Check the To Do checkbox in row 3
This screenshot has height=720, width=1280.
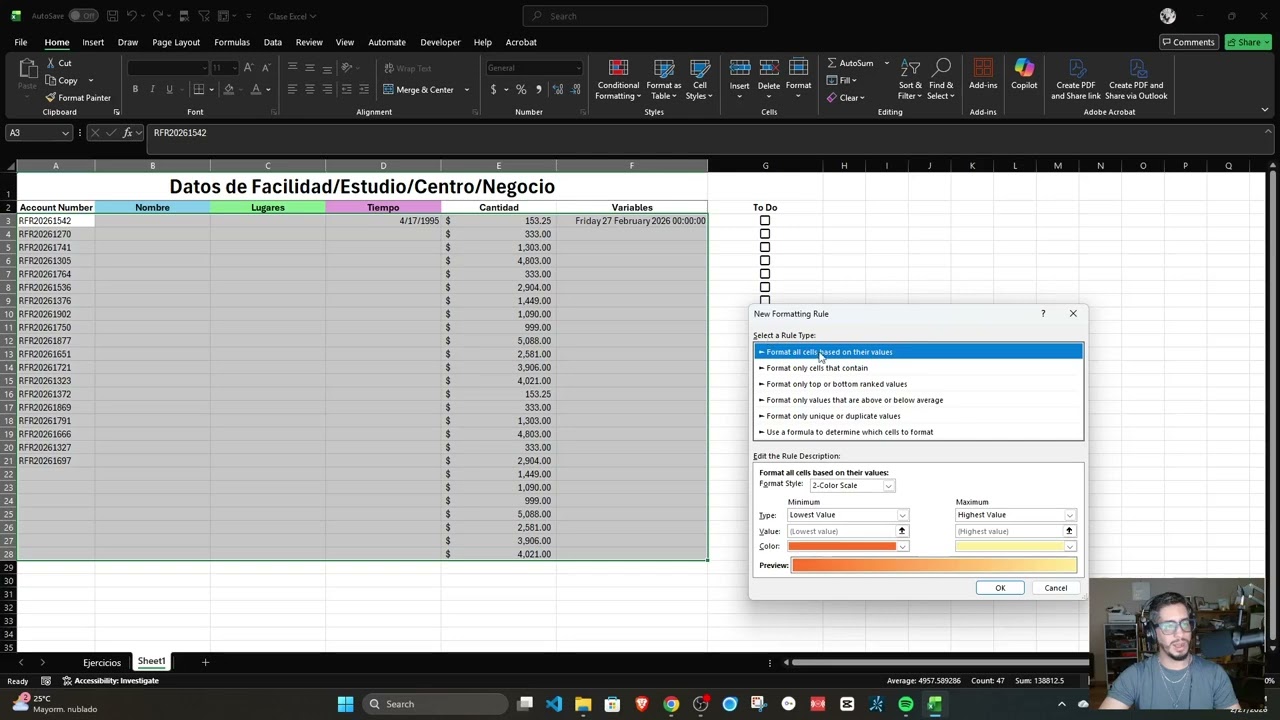[x=765, y=221]
